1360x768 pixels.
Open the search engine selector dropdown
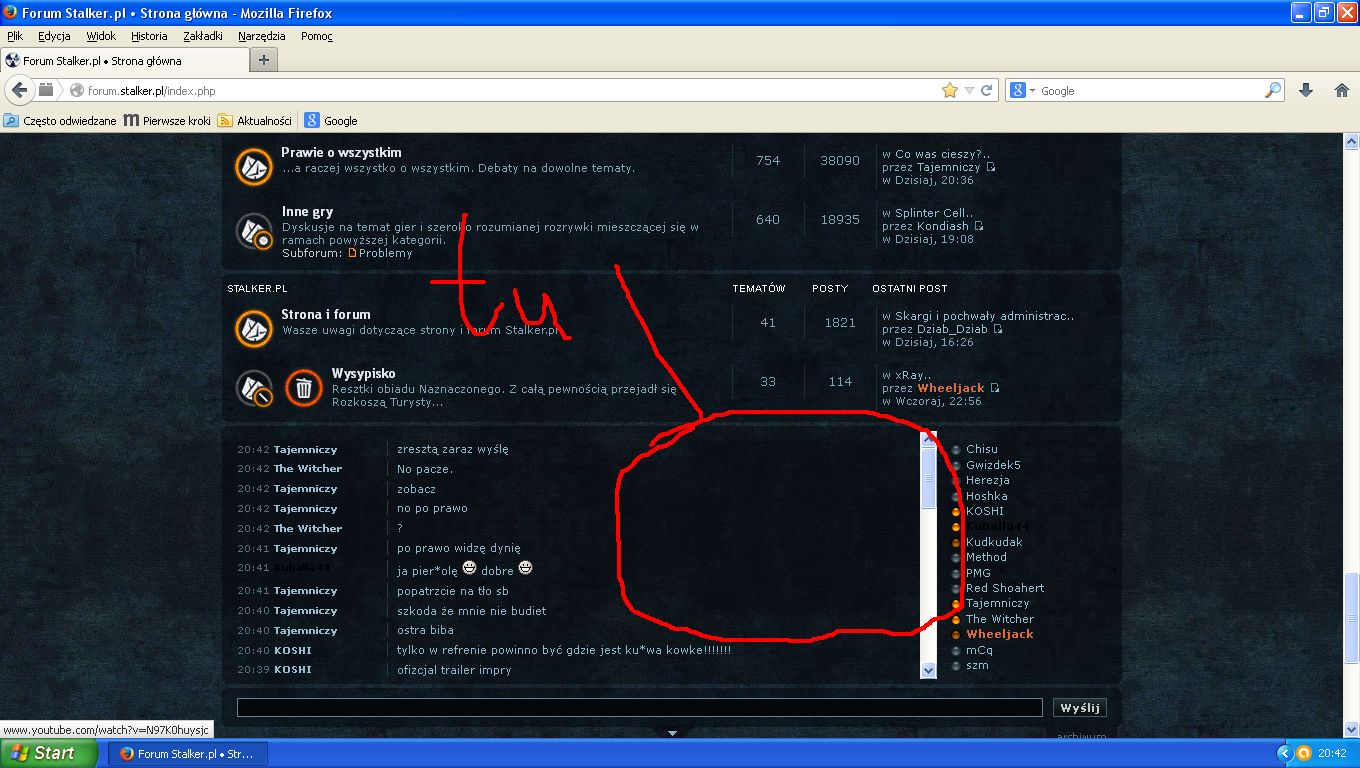(x=1022, y=90)
